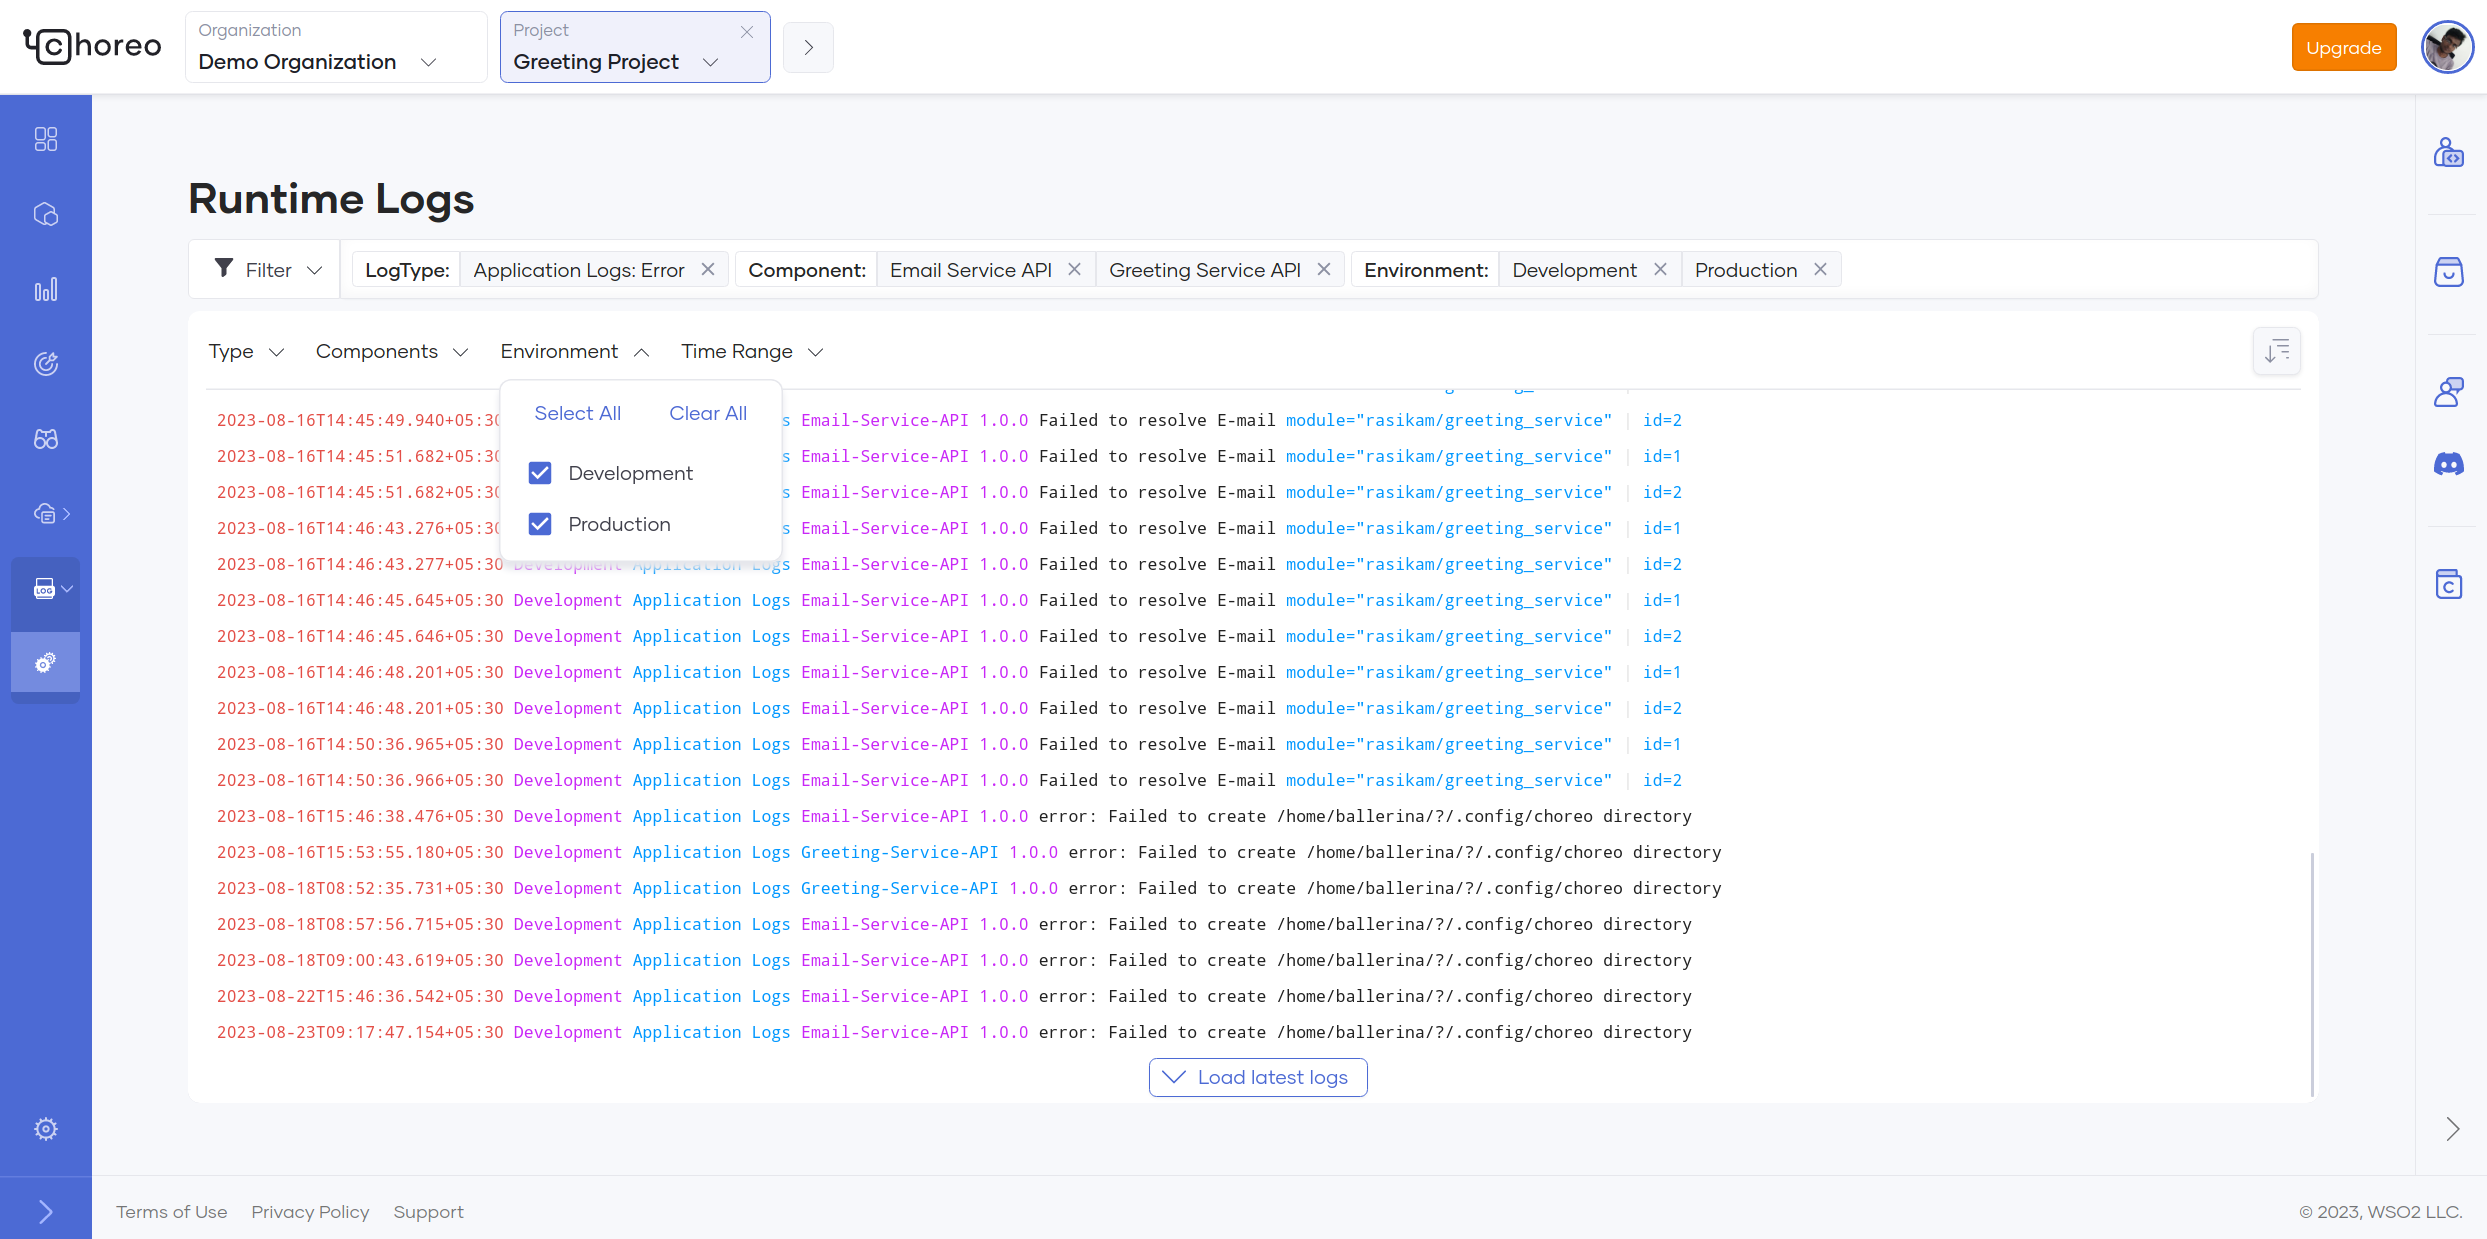This screenshot has width=2487, height=1239.
Task: Remove Development environment filter chip
Action: (x=1660, y=270)
